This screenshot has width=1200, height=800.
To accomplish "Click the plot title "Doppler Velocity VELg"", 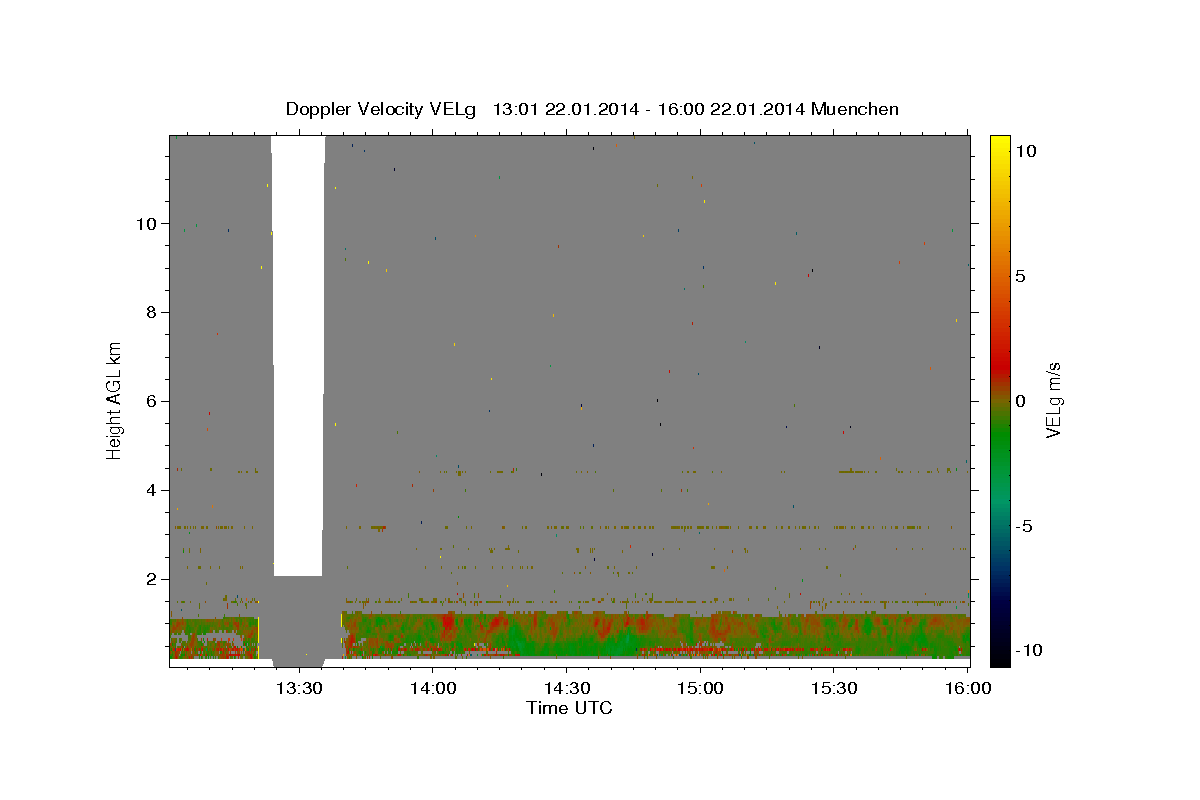I will click(x=382, y=109).
